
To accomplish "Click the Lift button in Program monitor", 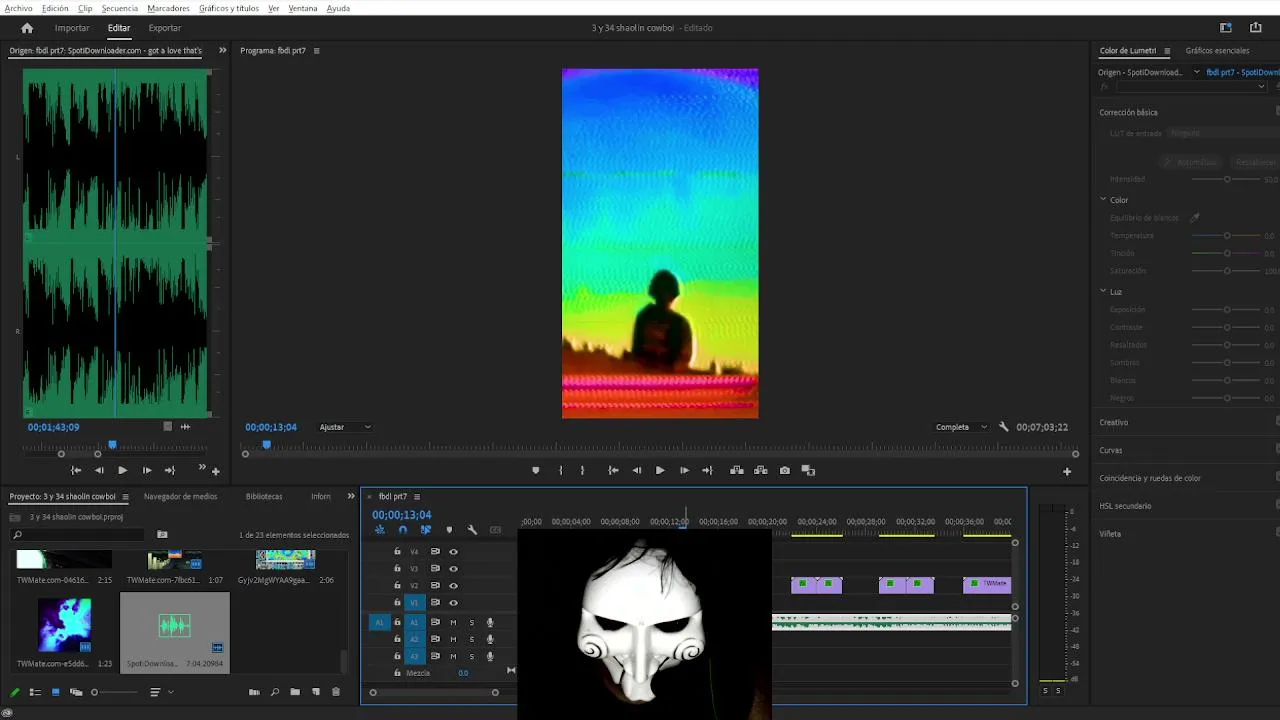I will pyautogui.click(x=737, y=470).
